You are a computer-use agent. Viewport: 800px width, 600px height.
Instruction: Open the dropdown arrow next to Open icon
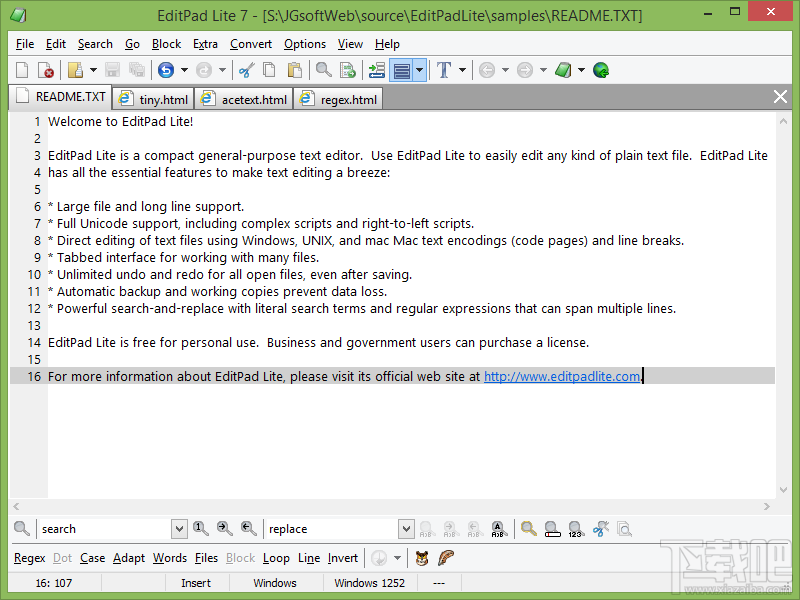(x=93, y=70)
